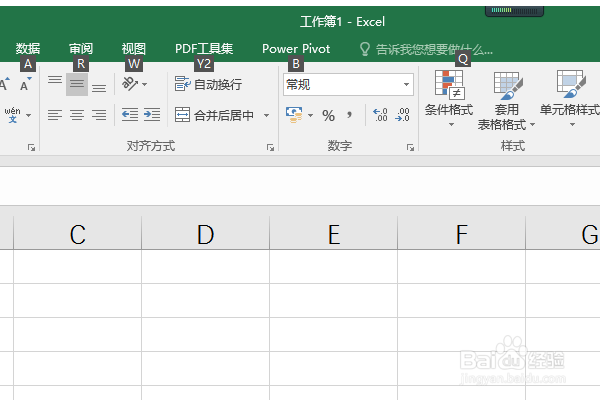Click the text orientation icon
Image resolution: width=600 pixels, height=400 pixels.
click(130, 84)
